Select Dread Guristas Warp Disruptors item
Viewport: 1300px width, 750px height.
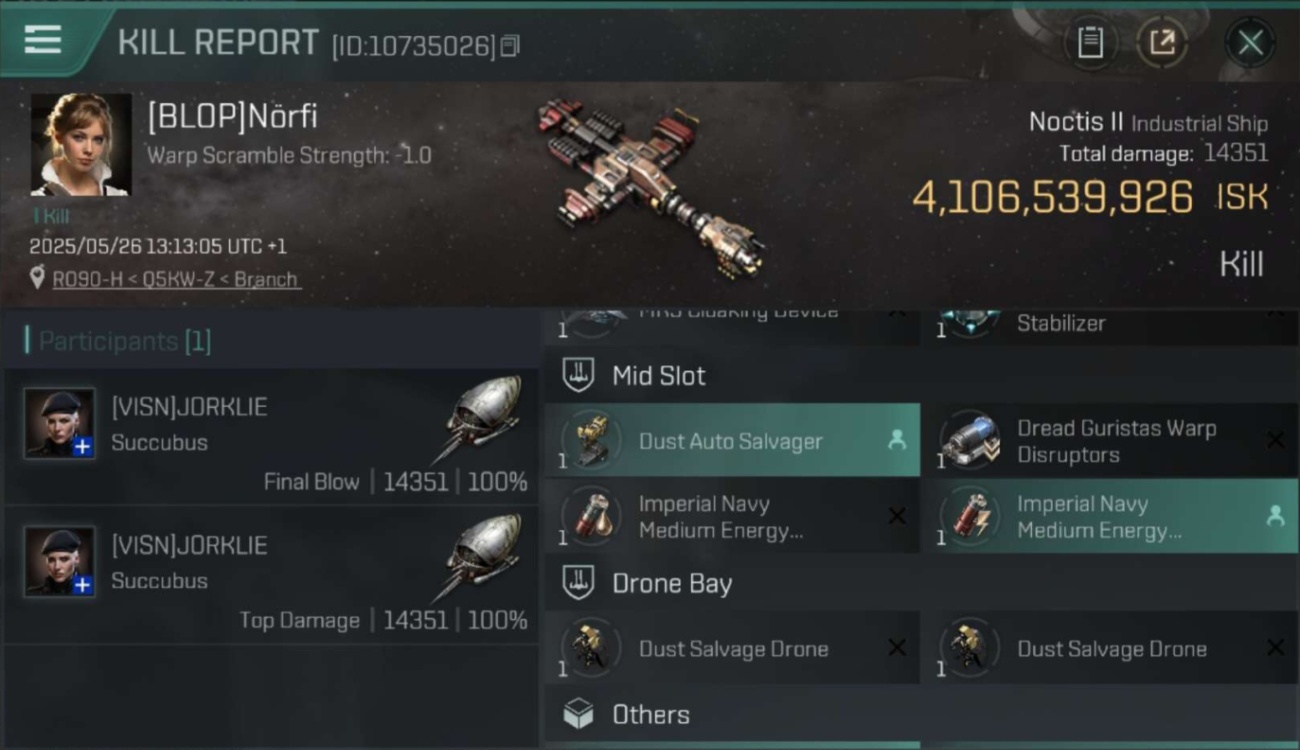click(x=1111, y=440)
